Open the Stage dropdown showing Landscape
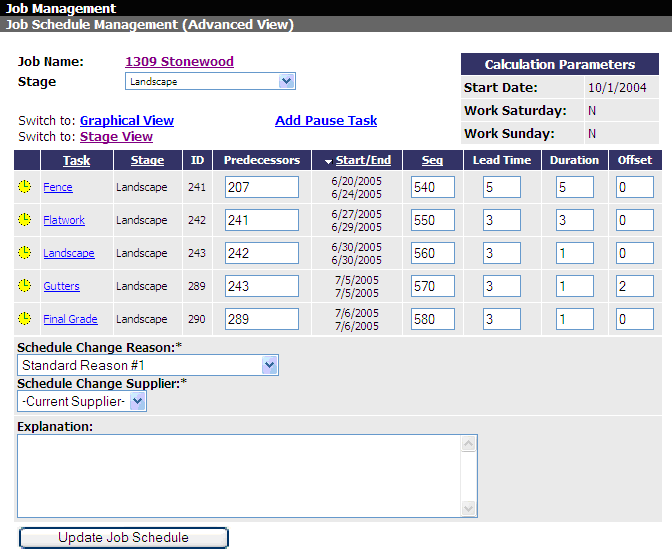 (286, 81)
